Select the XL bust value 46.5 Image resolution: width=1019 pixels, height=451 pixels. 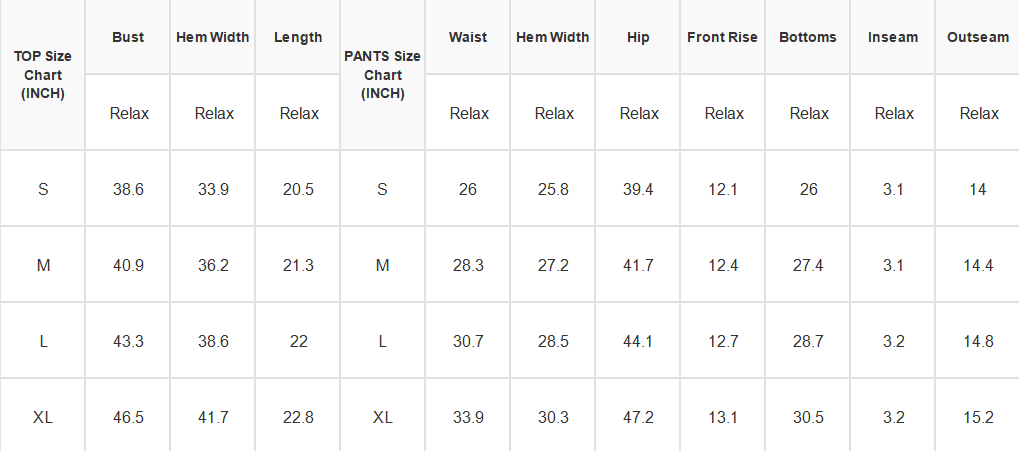pos(128,417)
